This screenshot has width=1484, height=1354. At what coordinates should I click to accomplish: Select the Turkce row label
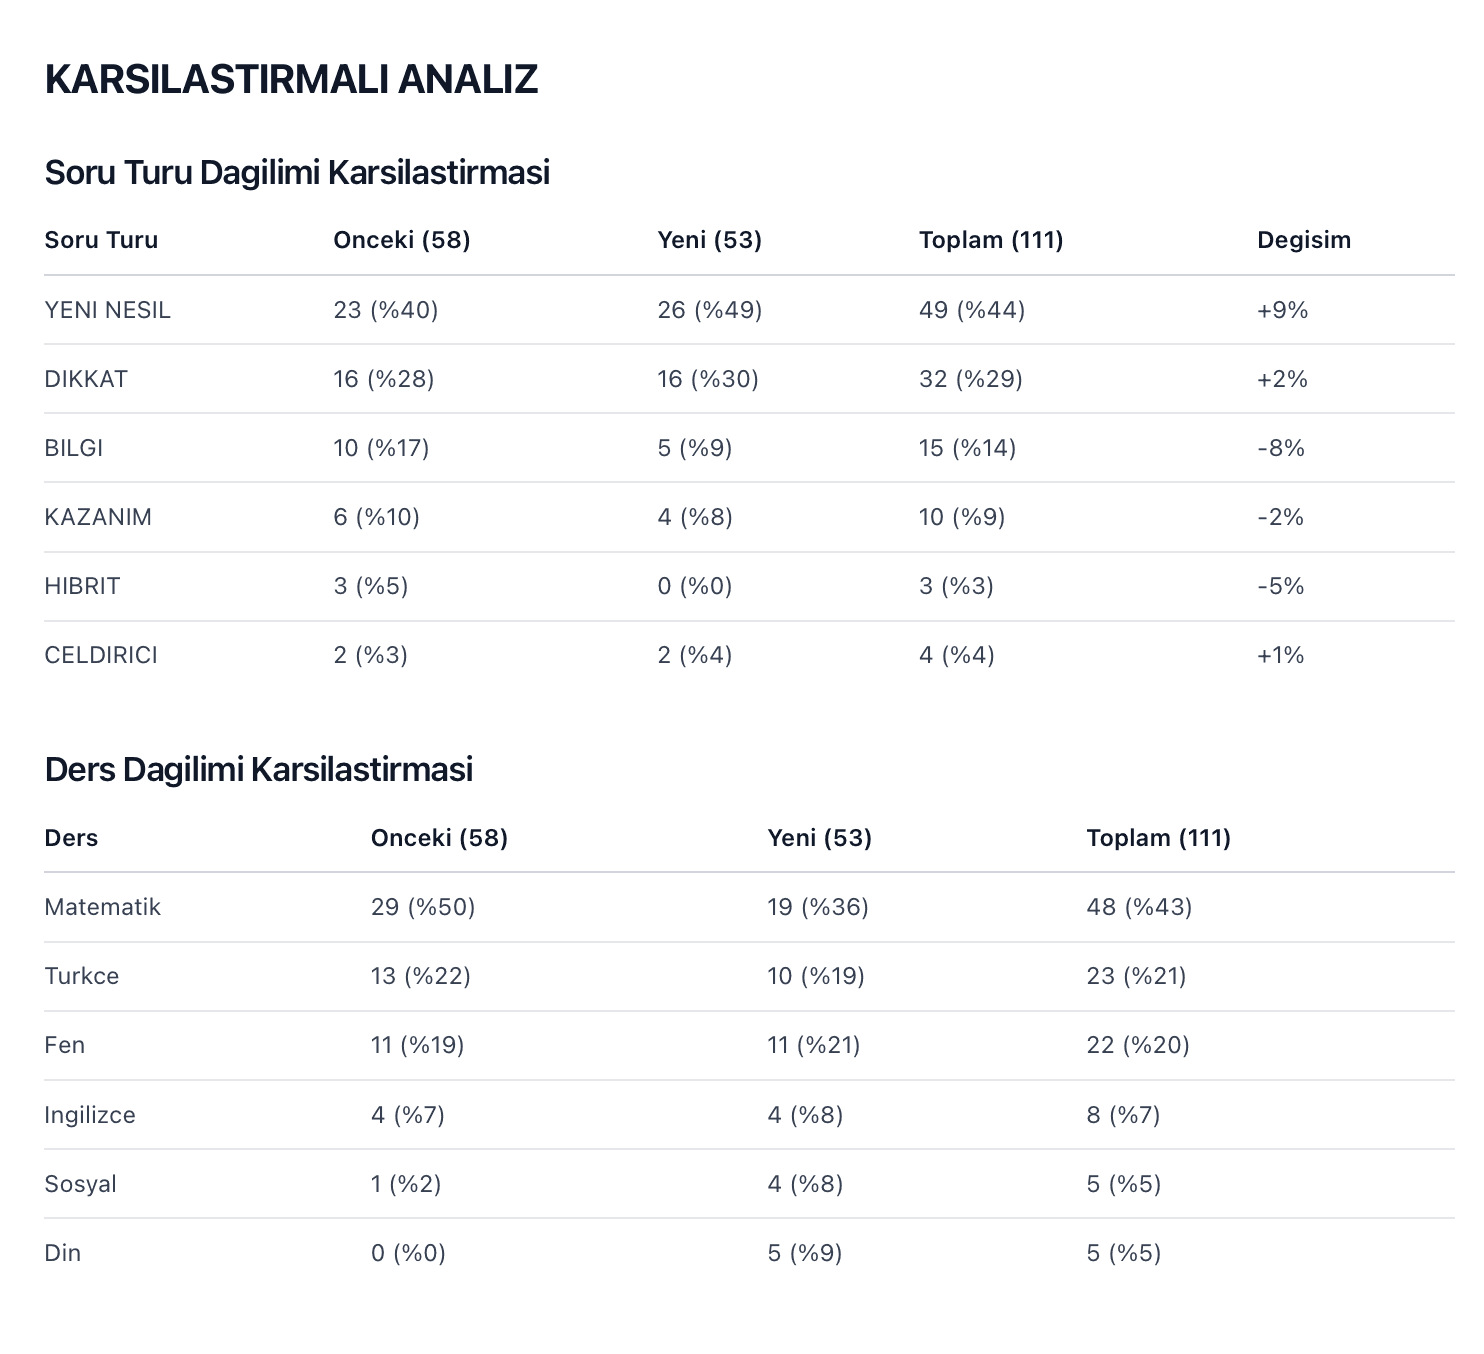81,976
